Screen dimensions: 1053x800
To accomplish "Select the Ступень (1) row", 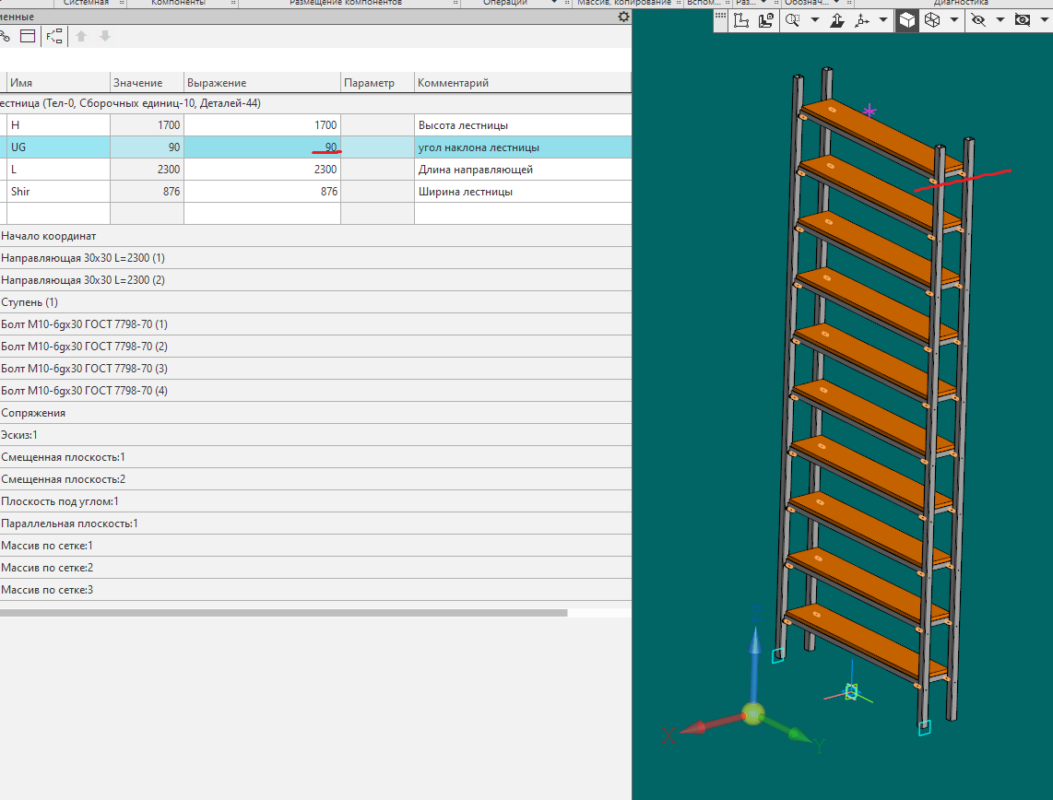I will (316, 302).
